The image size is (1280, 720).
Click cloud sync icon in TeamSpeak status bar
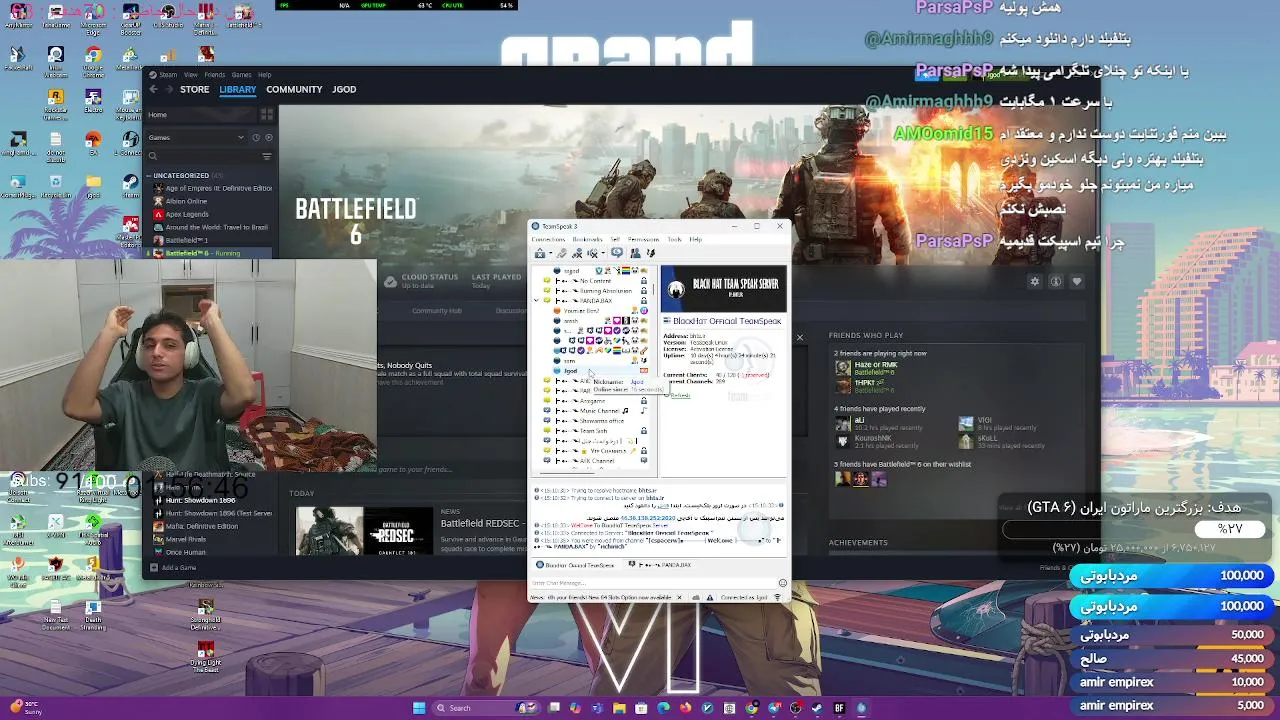tap(696, 598)
